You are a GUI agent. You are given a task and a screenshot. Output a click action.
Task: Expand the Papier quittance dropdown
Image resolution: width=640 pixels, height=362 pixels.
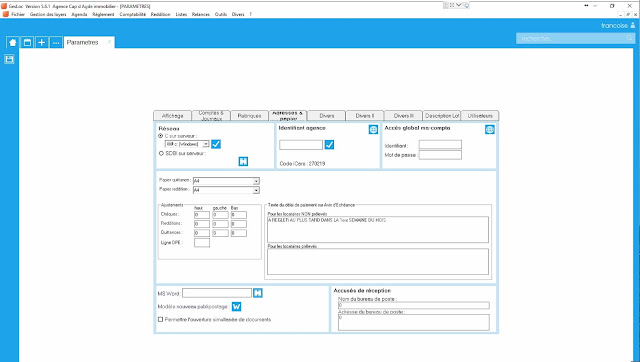click(x=256, y=181)
